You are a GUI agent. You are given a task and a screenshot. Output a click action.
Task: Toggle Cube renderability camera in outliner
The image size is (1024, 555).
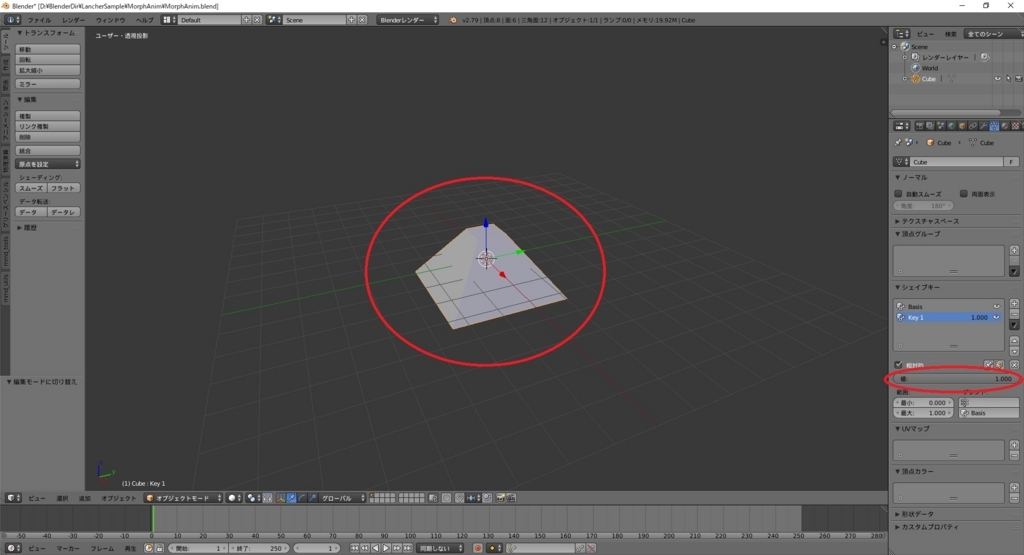pyautogui.click(x=1018, y=78)
